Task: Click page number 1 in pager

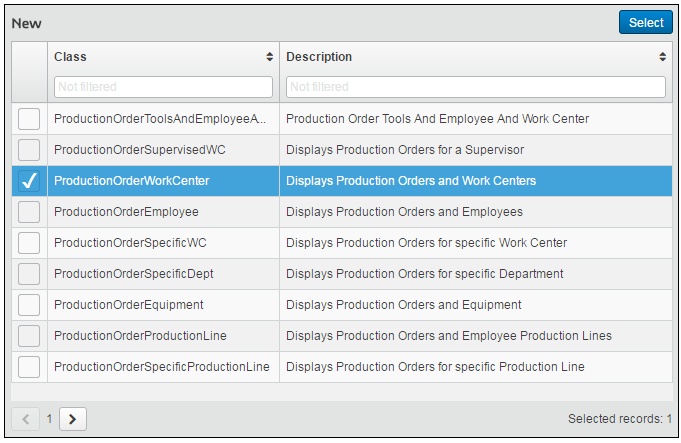Action: tap(49, 419)
